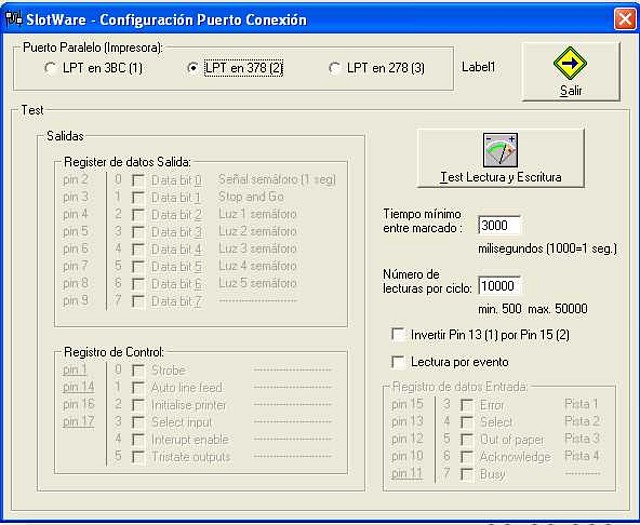640x525 pixels.
Task: Click 'min. 500 max. 50000' text
Action: (533, 309)
